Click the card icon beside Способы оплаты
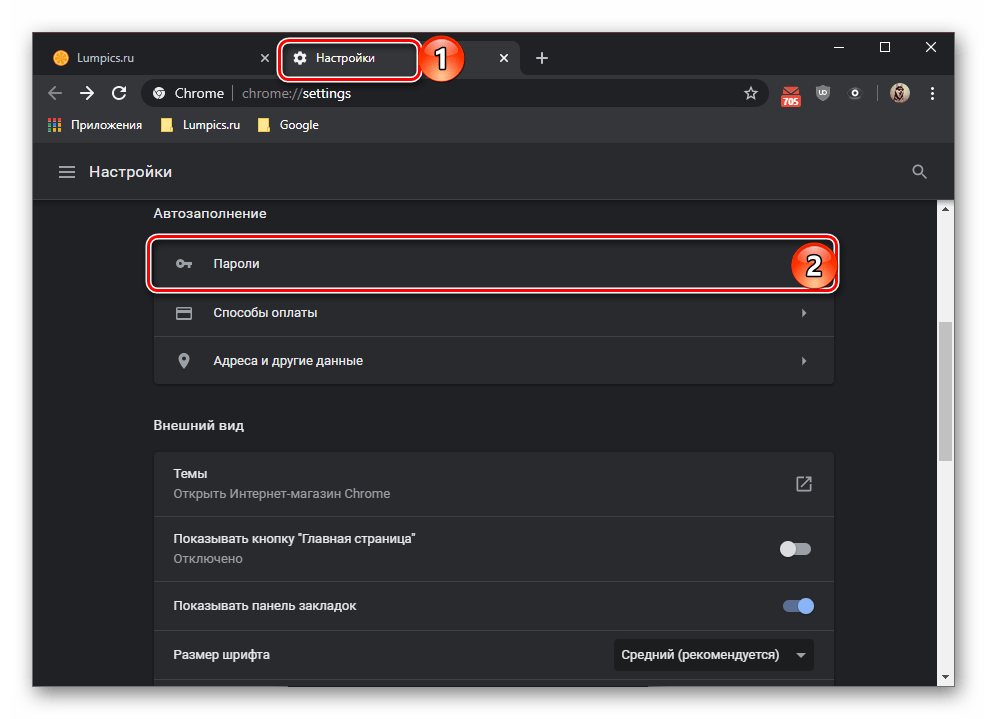The width and height of the screenshot is (987, 719). [184, 313]
